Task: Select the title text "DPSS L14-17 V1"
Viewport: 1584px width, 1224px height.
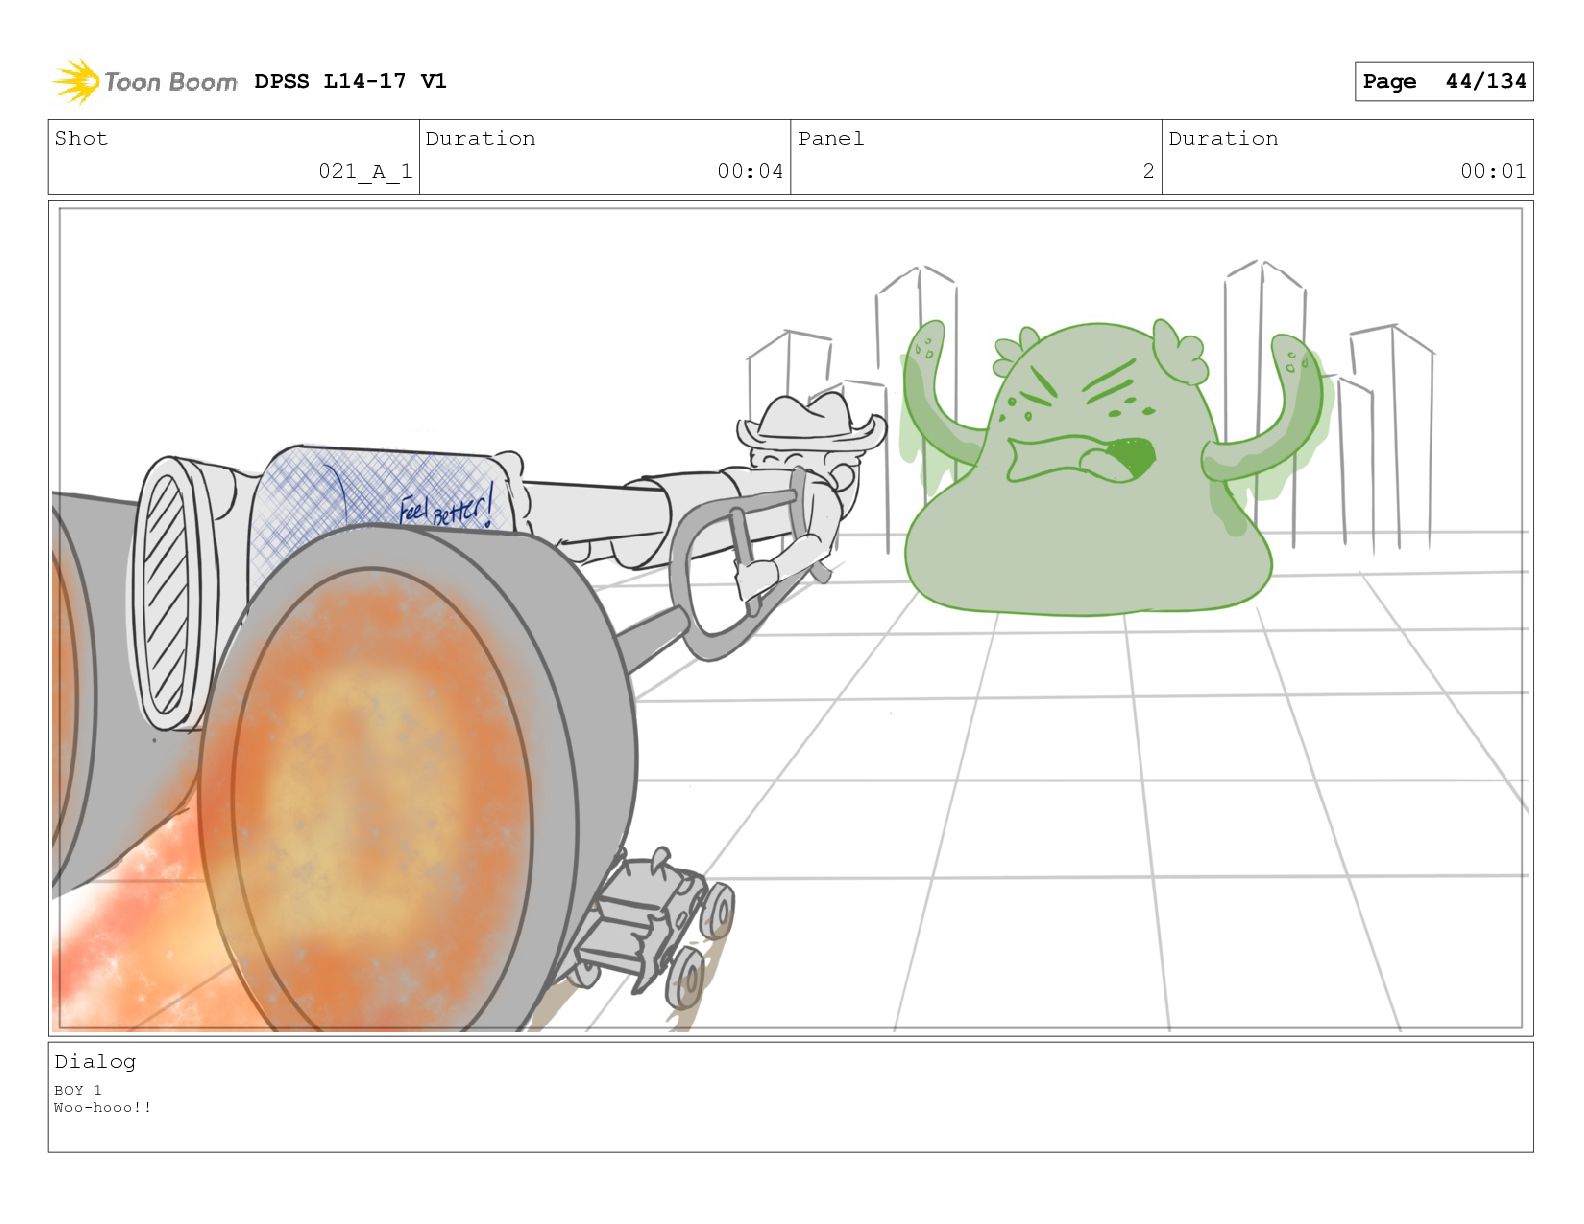Action: tap(350, 81)
